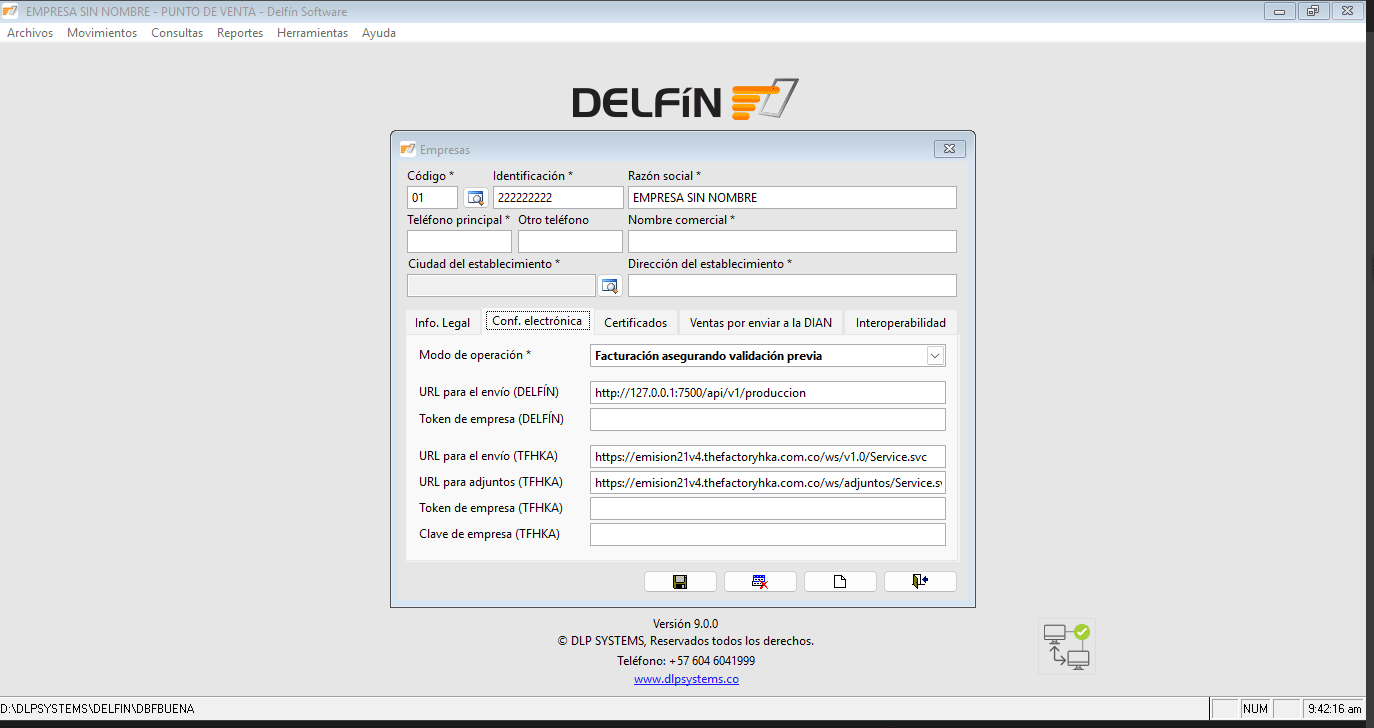Switch to the Certificados tab
1374x728 pixels.
pos(635,323)
